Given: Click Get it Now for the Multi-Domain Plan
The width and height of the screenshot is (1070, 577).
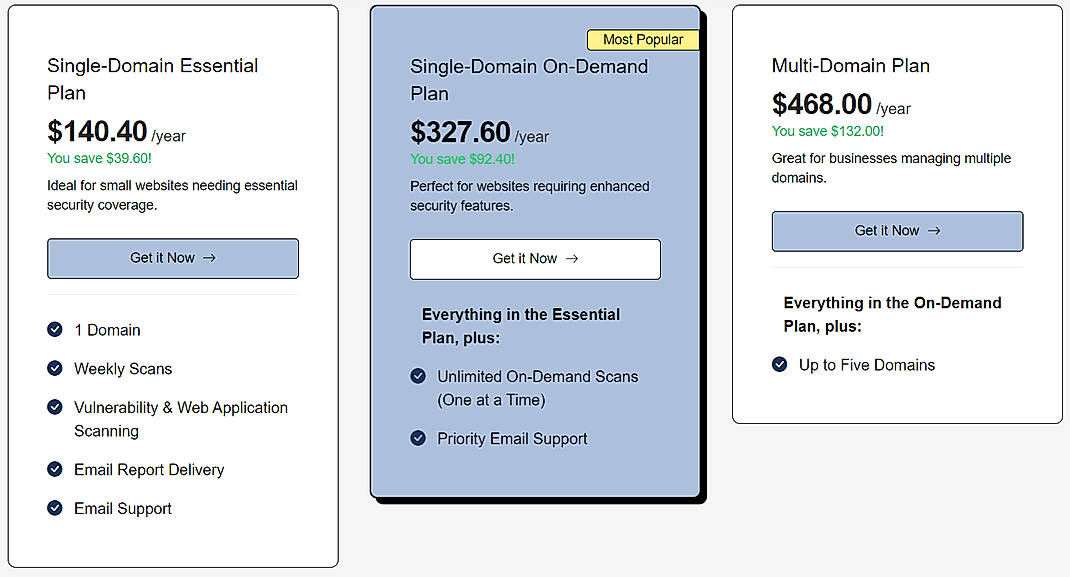Looking at the screenshot, I should 896,230.
